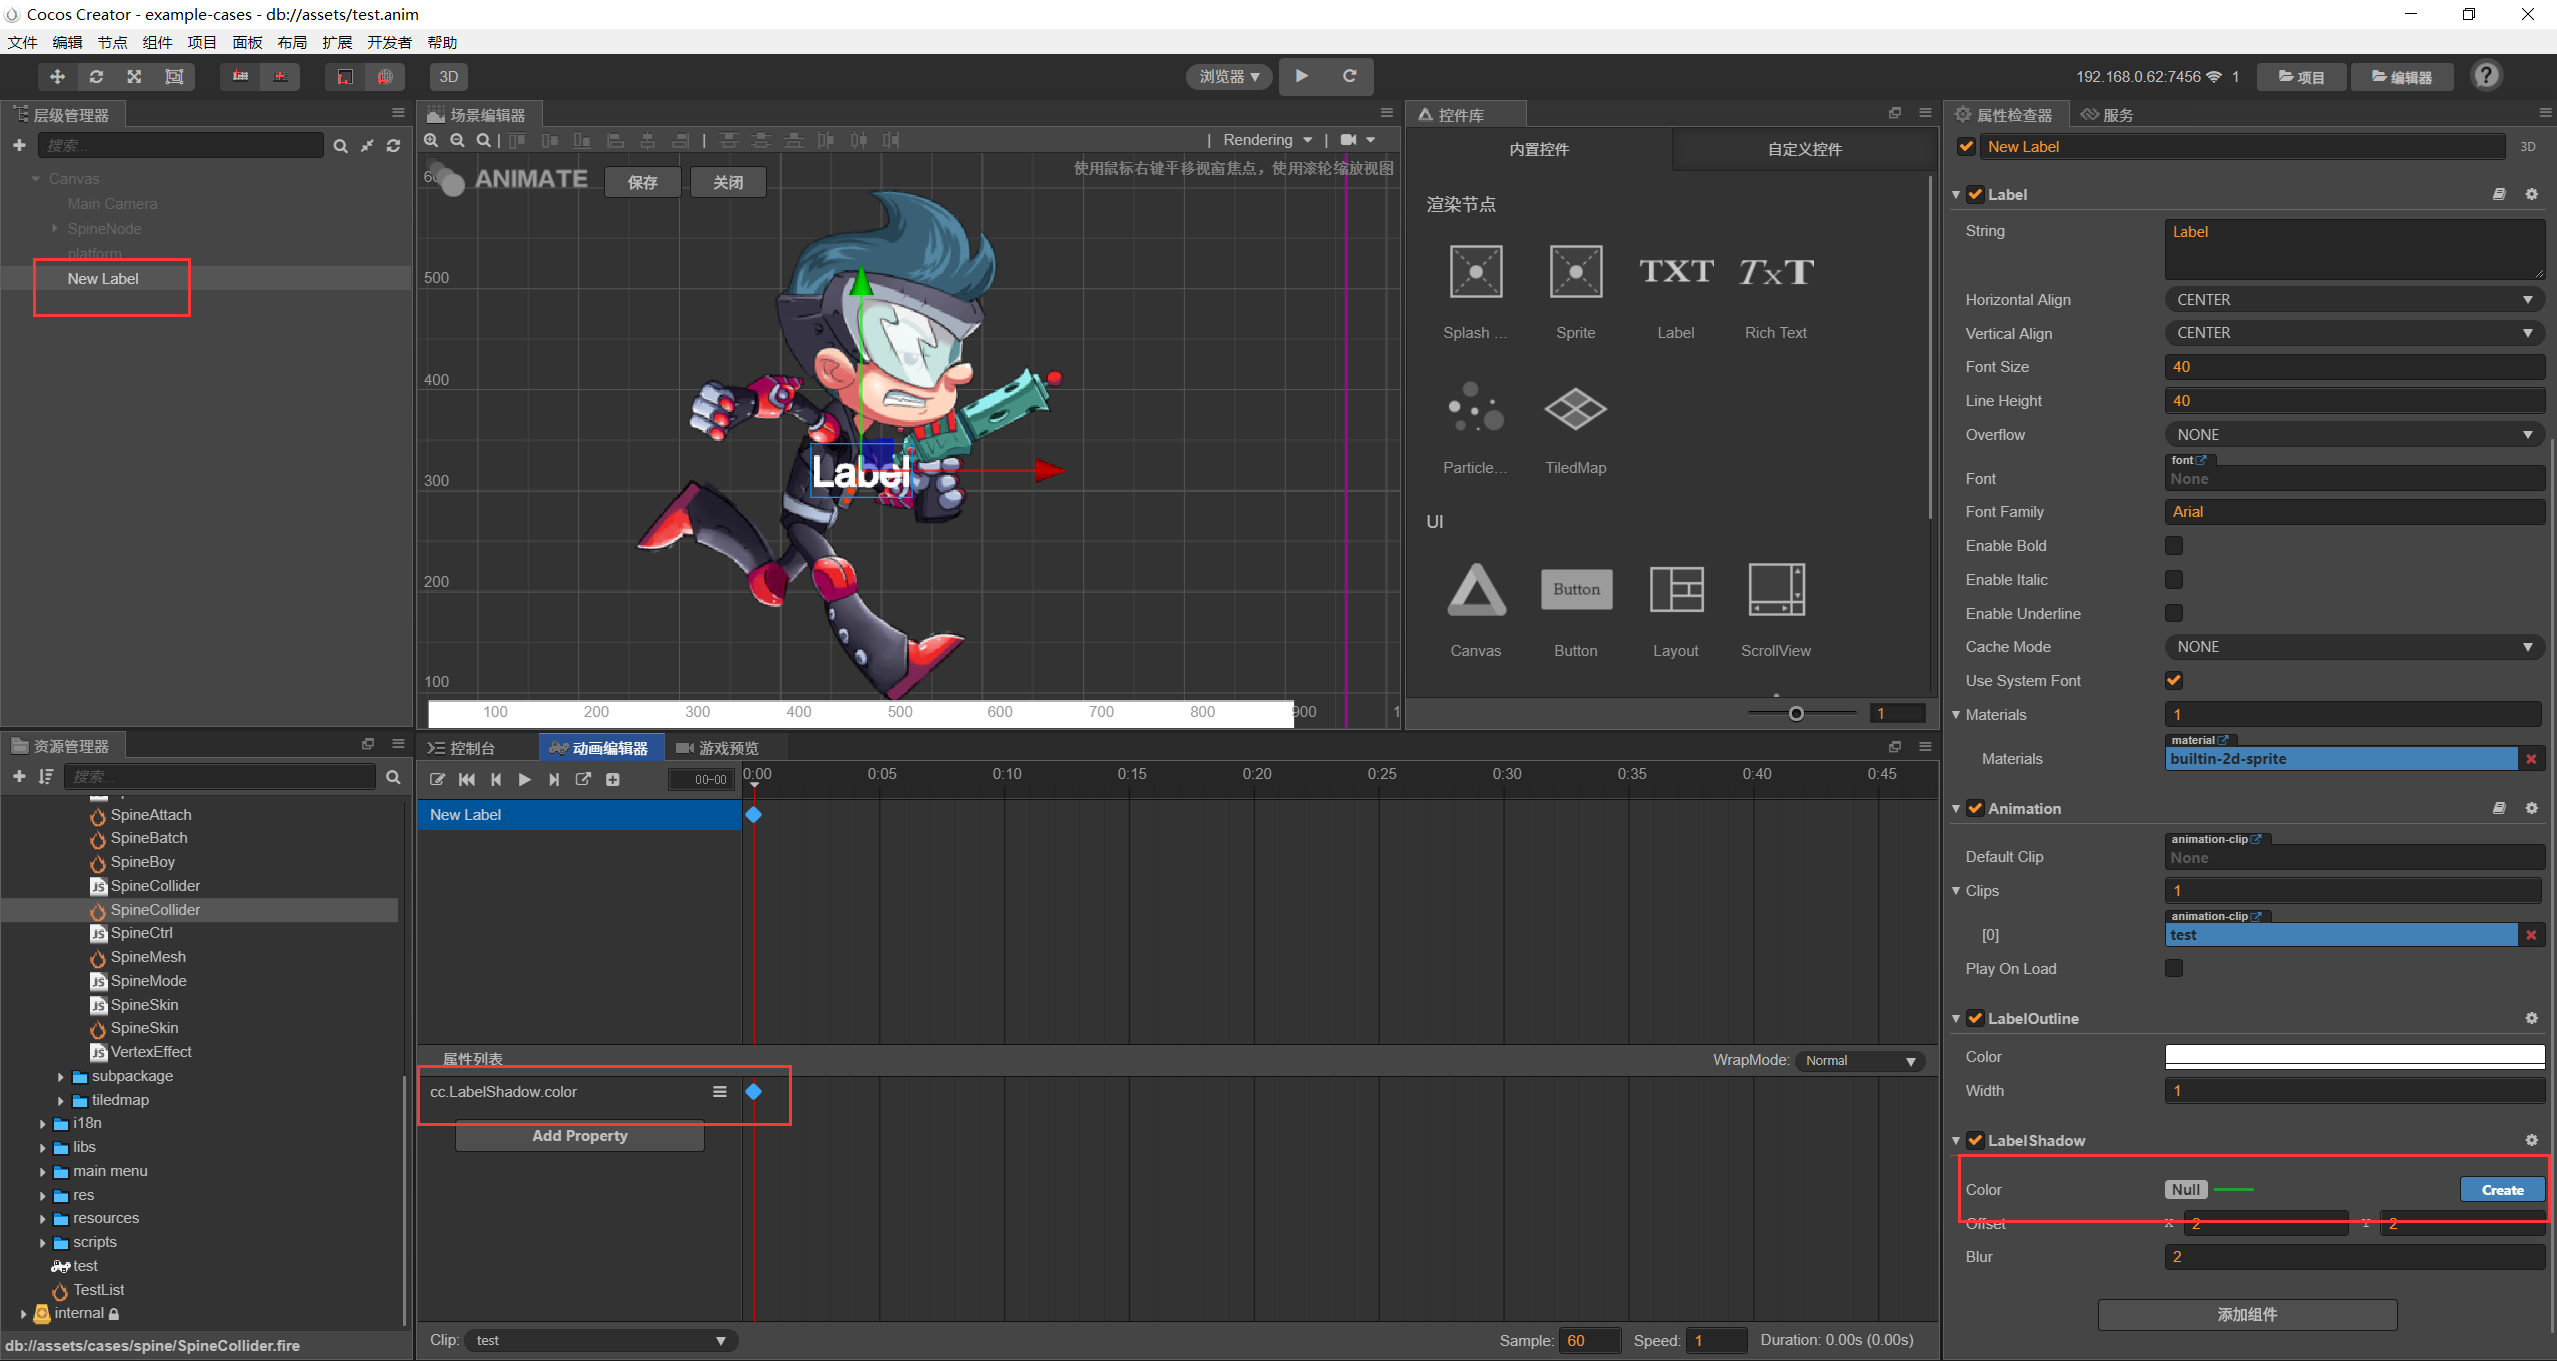The image size is (2557, 1361).
Task: Open the 组件 menu in menu bar
Action: click(157, 42)
